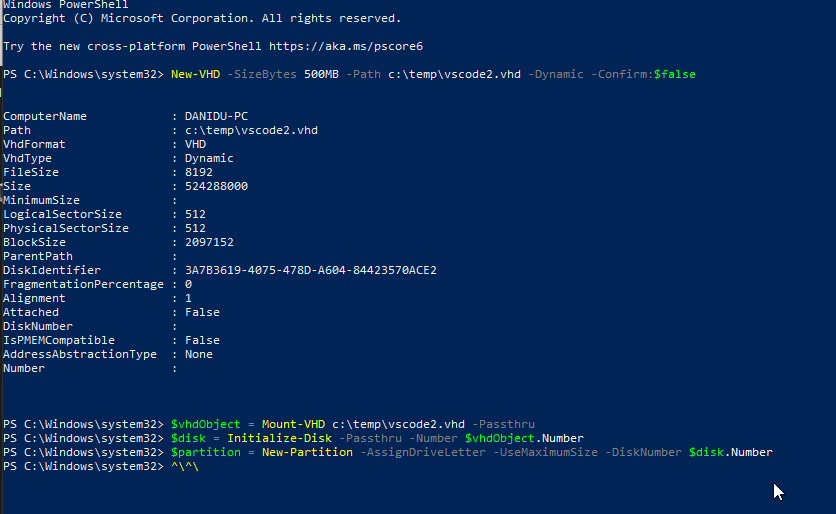Click the DANIDU-PC computer name value

[216, 116]
